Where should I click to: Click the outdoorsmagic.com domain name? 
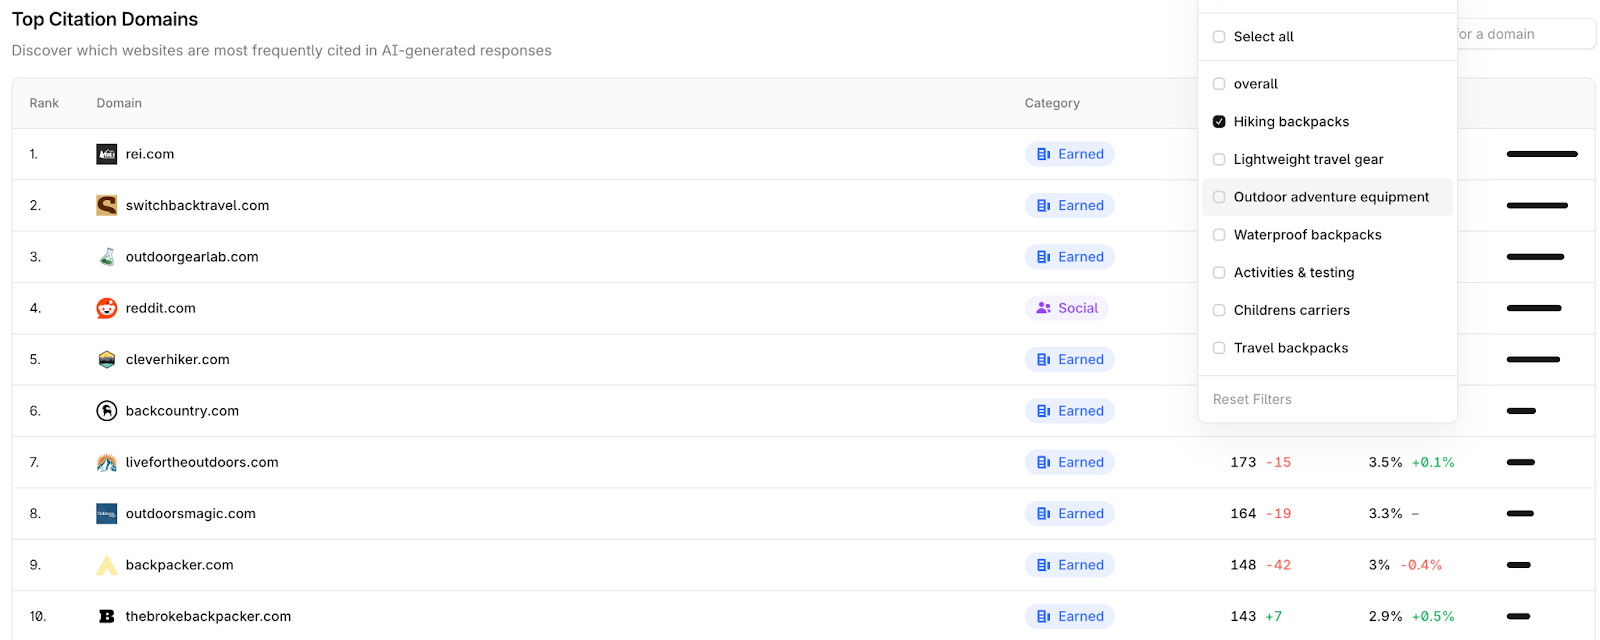pyautogui.click(x=191, y=514)
